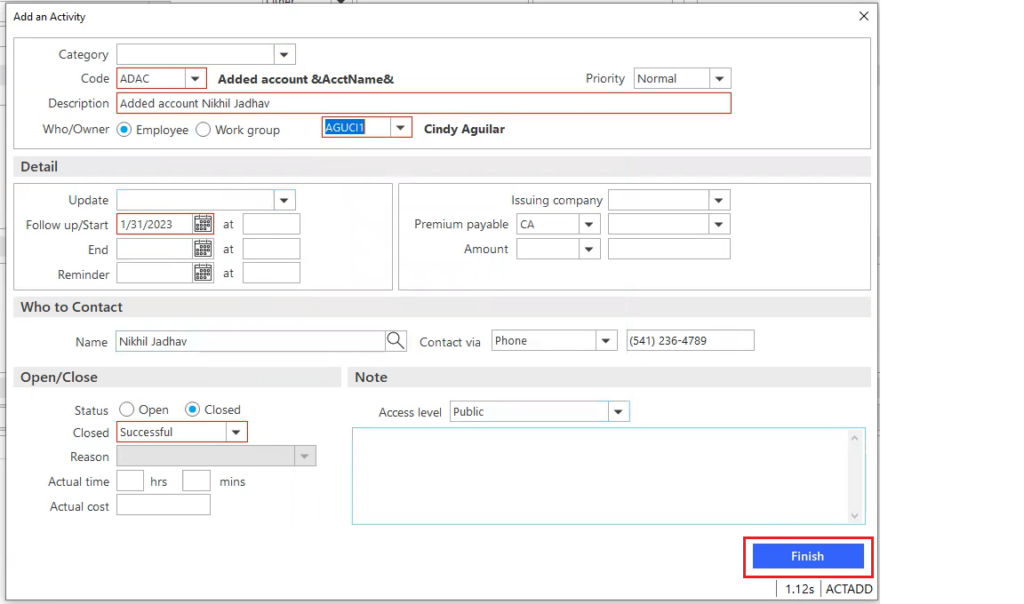
Task: Select the Work group radio button
Action: [x=203, y=130]
